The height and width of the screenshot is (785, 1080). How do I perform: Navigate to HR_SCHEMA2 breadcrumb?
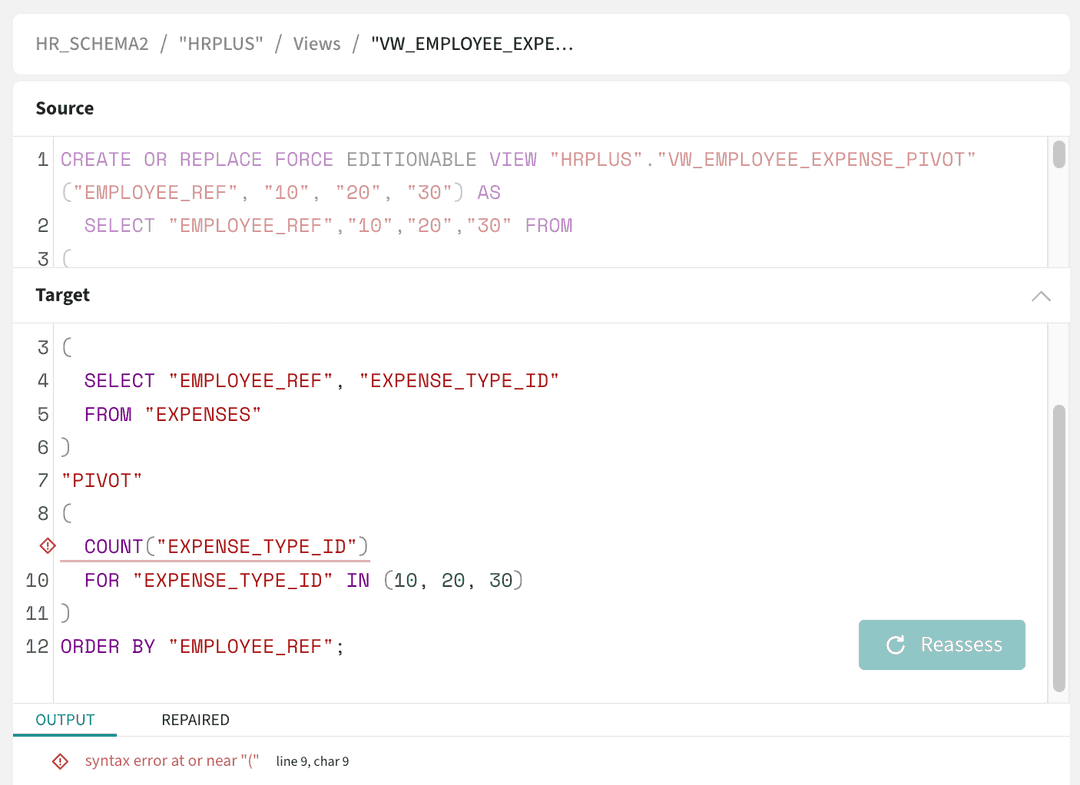point(92,44)
